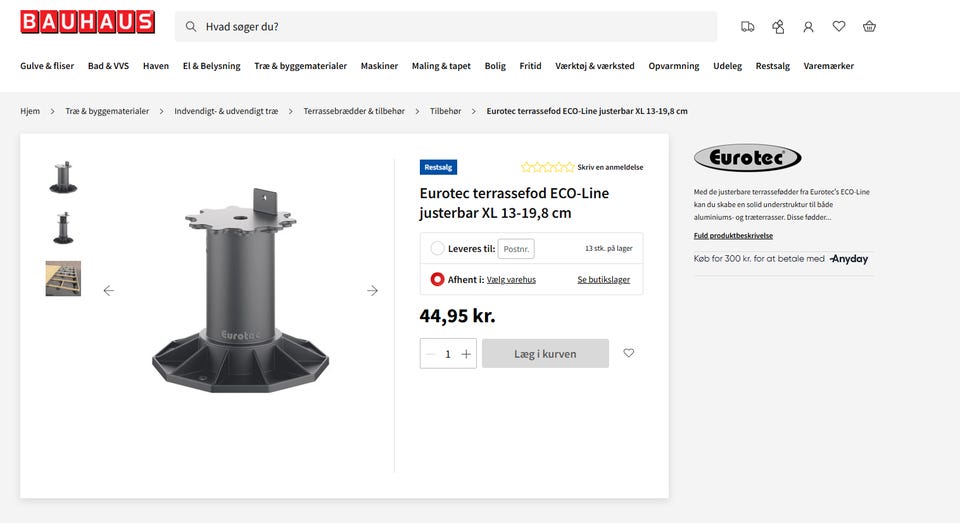The width and height of the screenshot is (960, 523).
Task: Select second product thumbnail
Action: (63, 228)
